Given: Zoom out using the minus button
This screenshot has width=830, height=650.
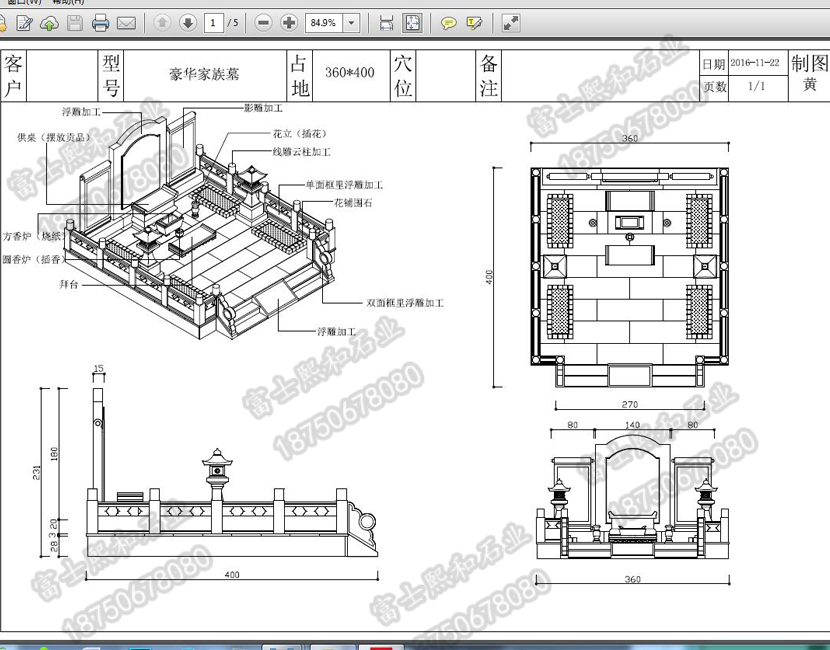Looking at the screenshot, I should point(263,22).
